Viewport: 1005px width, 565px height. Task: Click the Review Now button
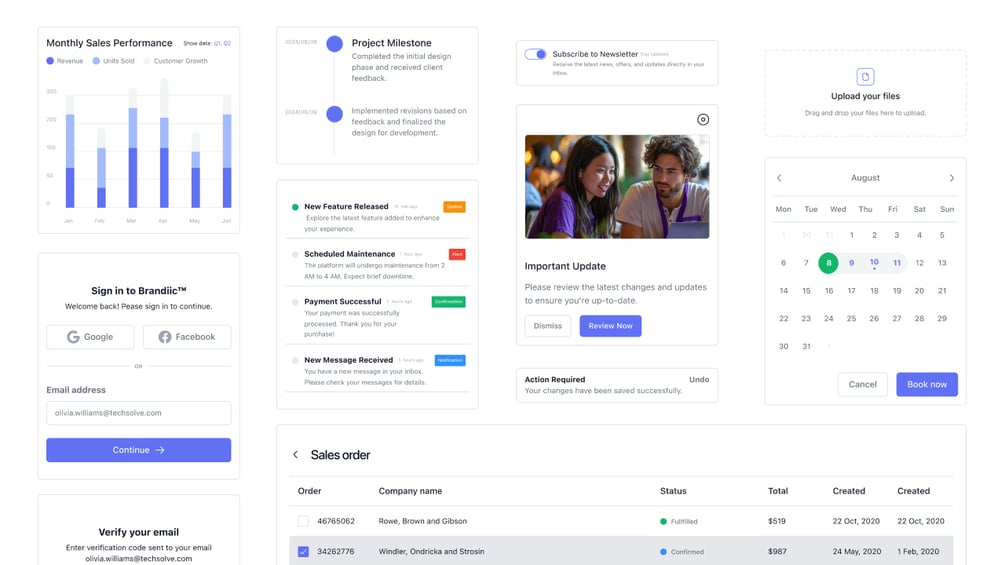click(x=610, y=326)
